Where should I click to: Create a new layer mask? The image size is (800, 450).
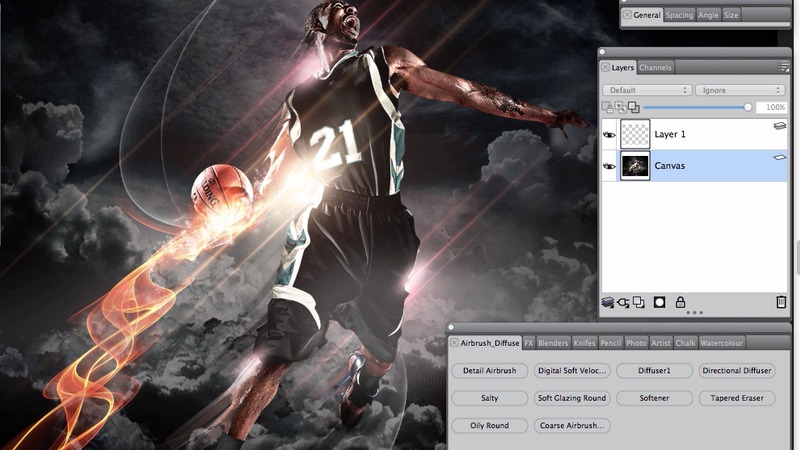click(659, 303)
